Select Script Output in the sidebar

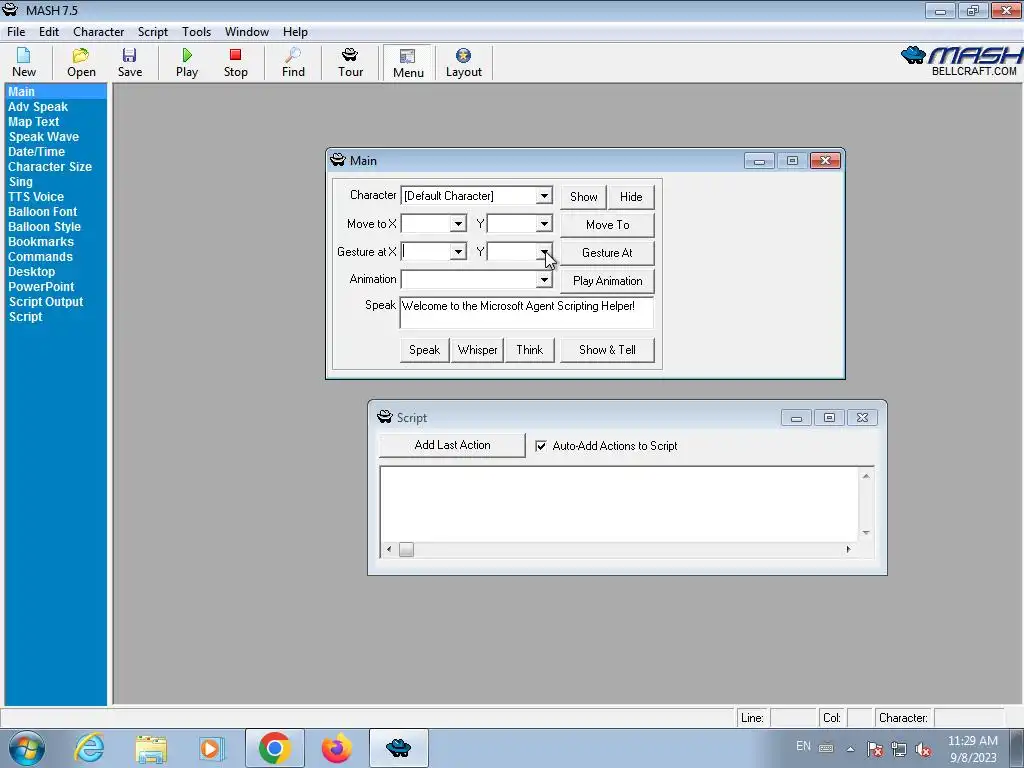coord(46,302)
